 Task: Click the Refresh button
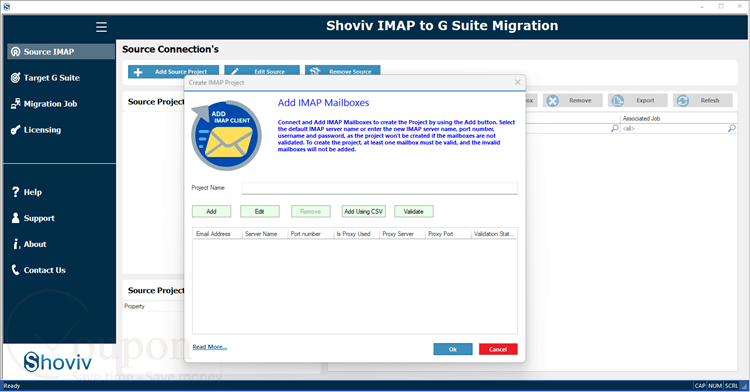point(703,100)
